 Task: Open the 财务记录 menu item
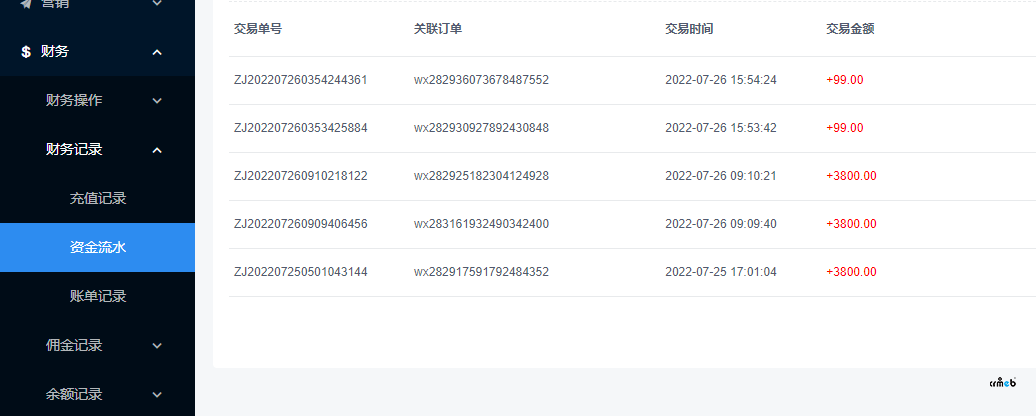click(97, 149)
